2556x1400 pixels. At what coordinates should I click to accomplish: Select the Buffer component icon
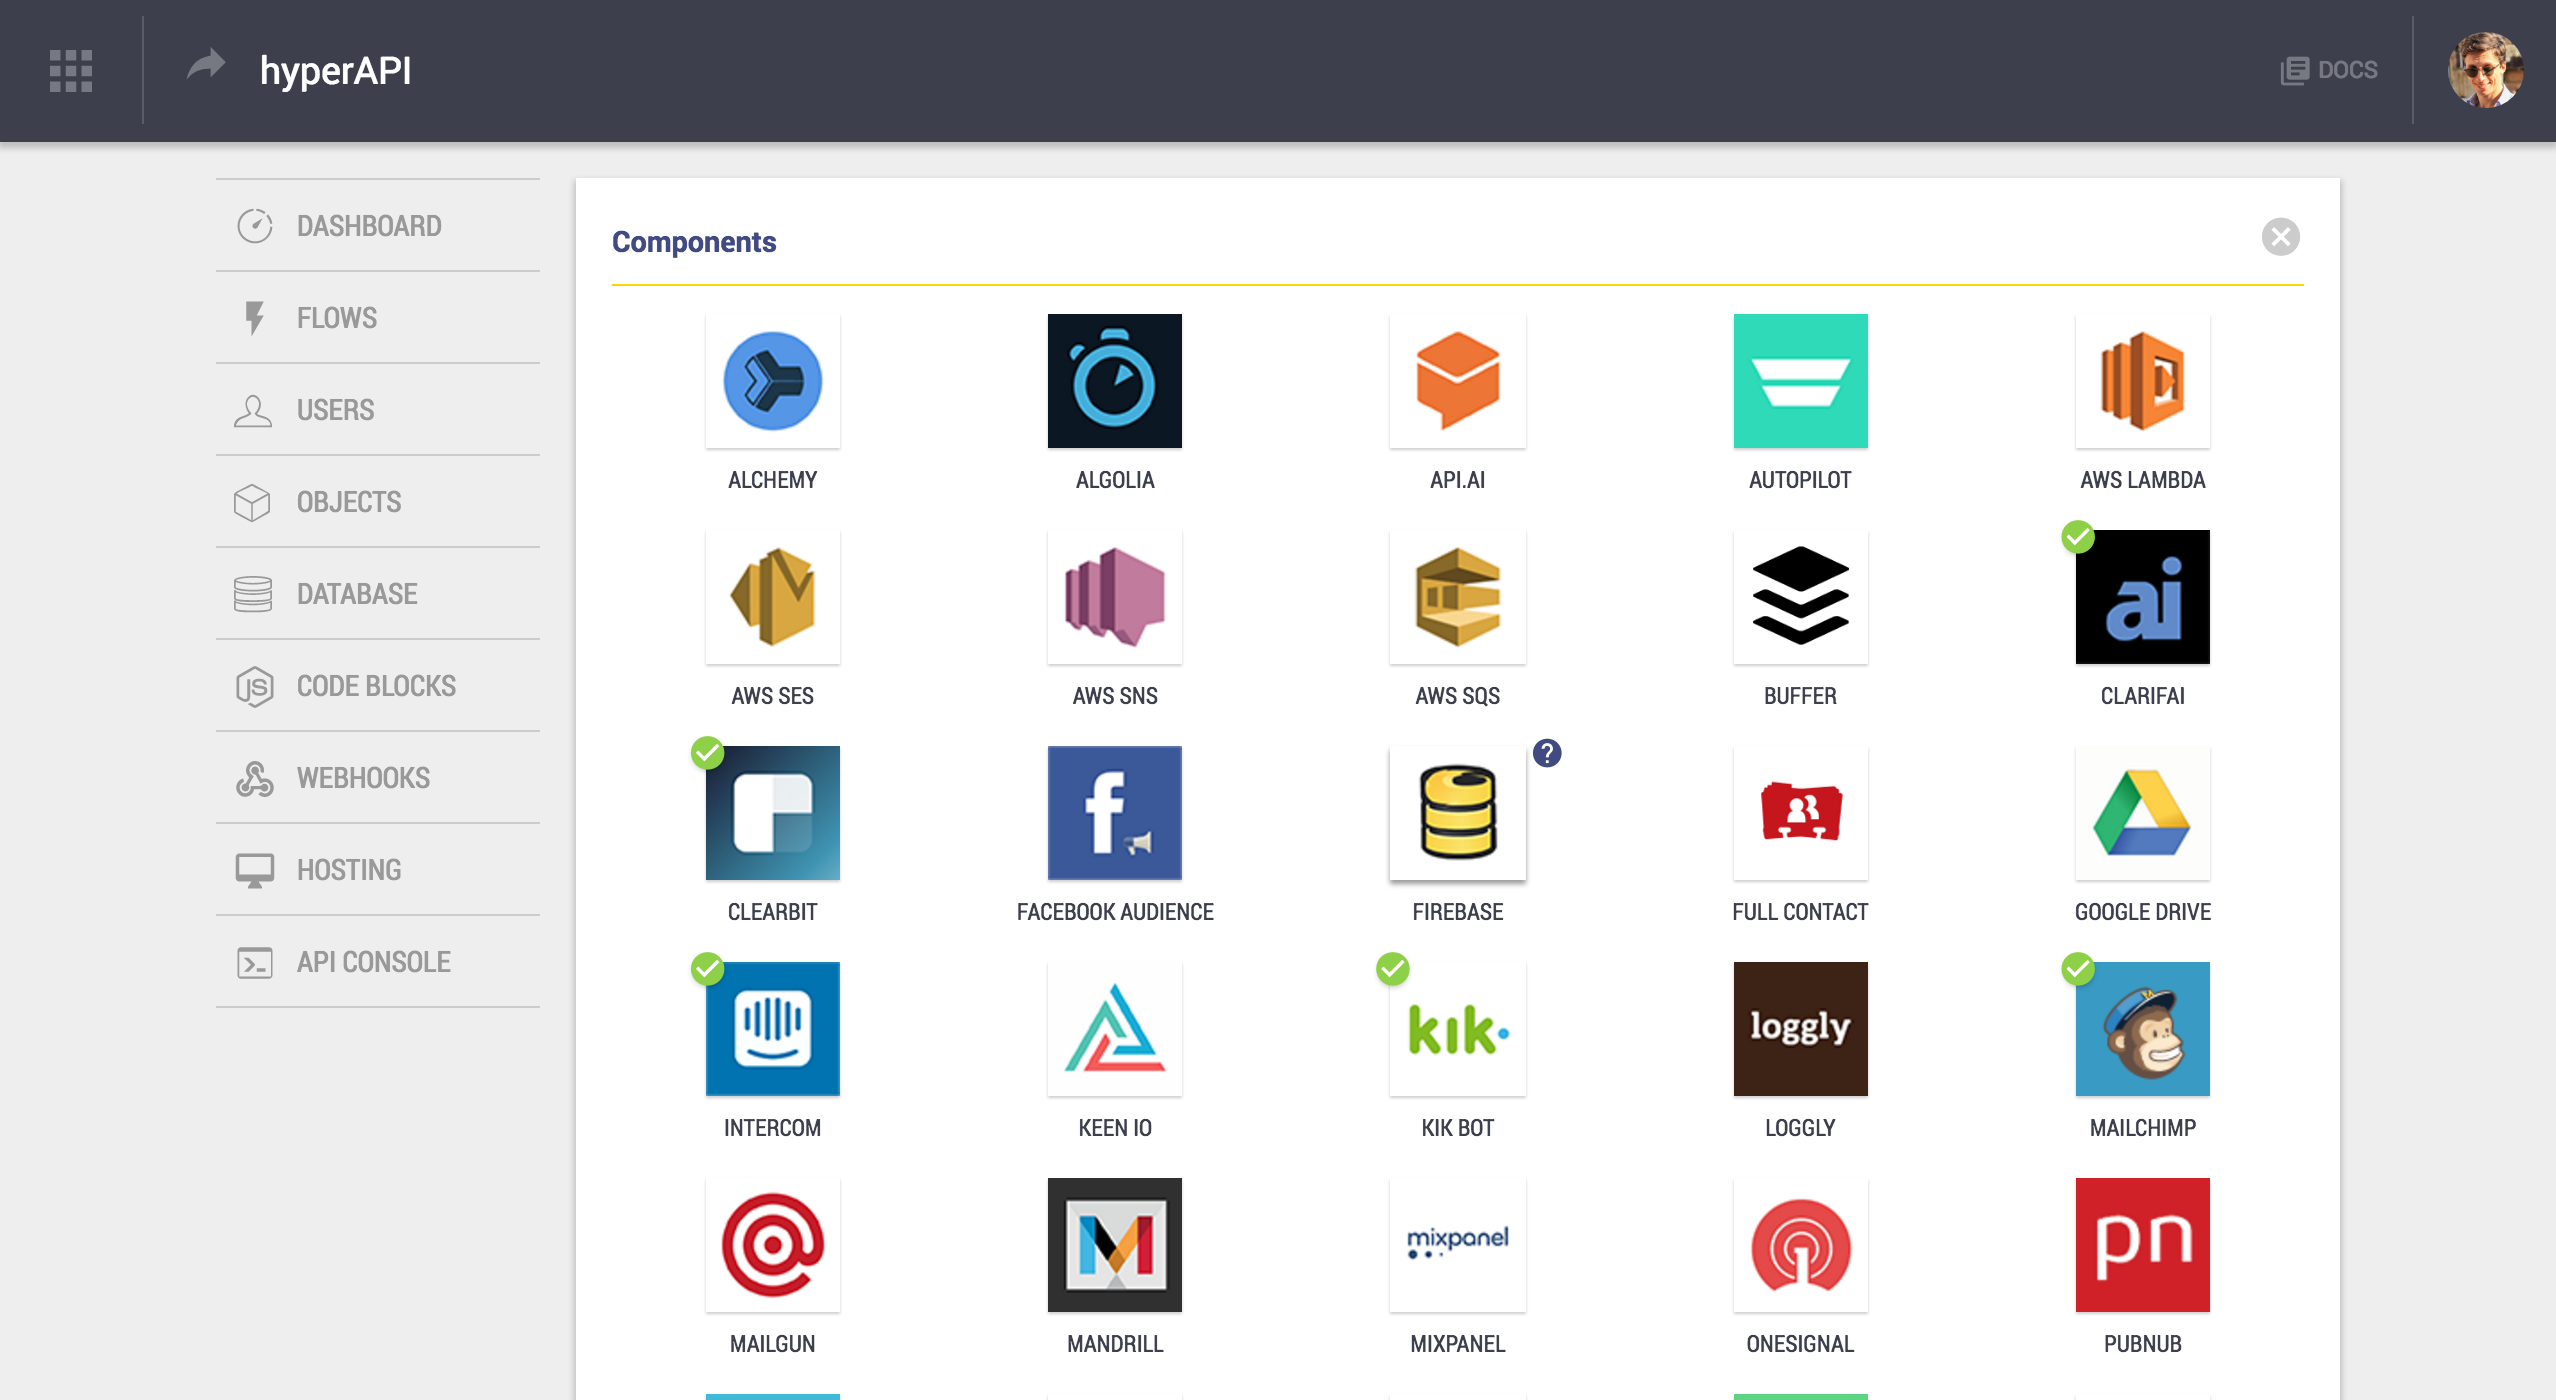click(x=1799, y=597)
